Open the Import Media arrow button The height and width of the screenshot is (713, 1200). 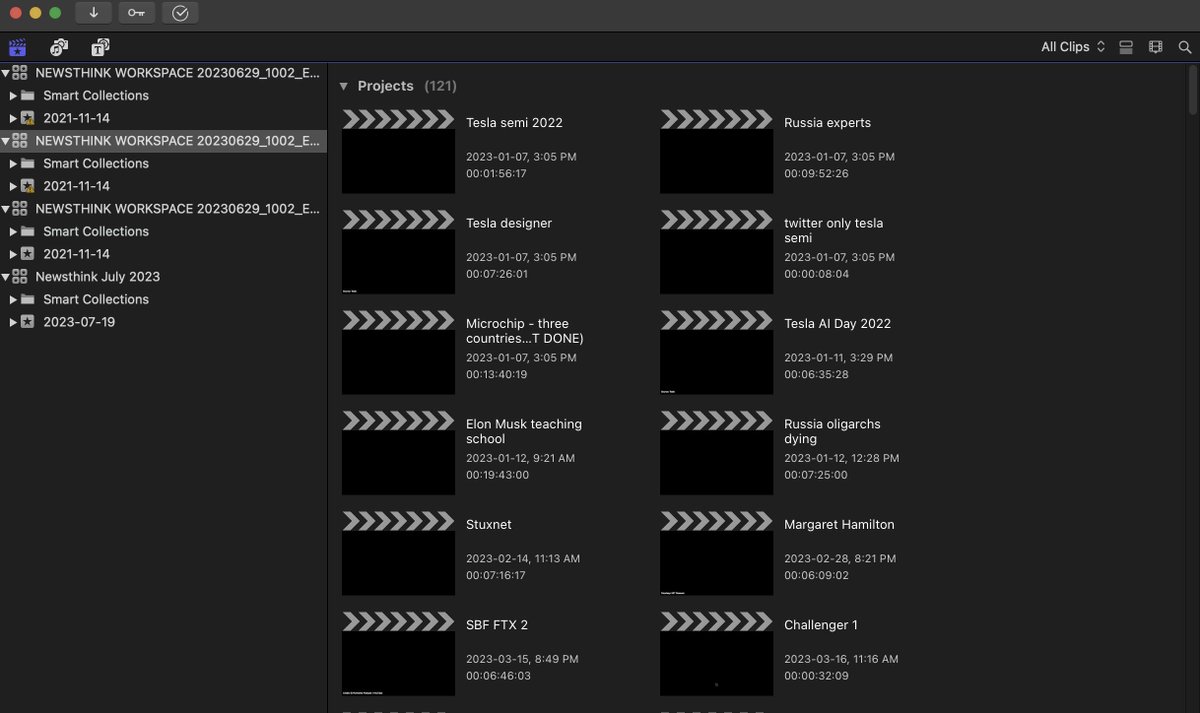pos(93,13)
